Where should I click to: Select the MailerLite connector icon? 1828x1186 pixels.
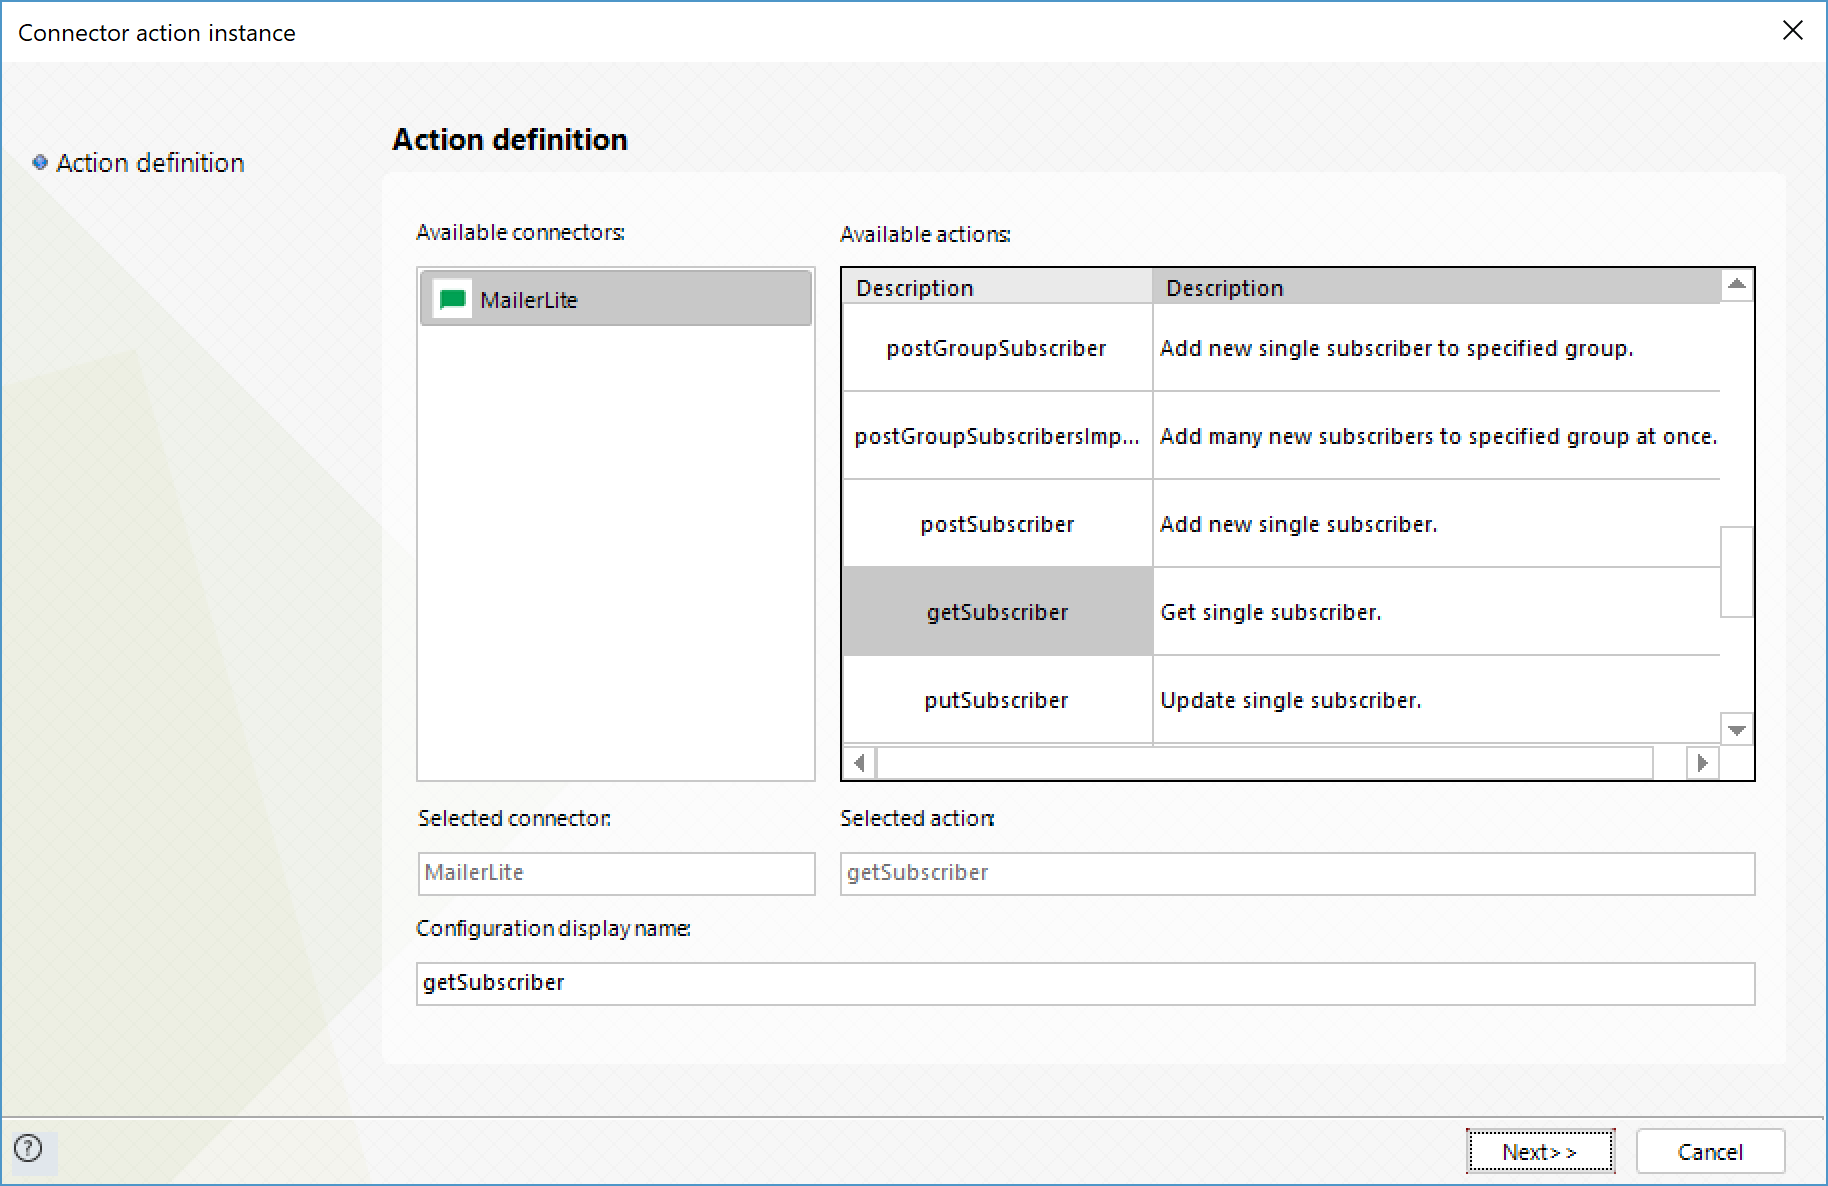(x=453, y=299)
